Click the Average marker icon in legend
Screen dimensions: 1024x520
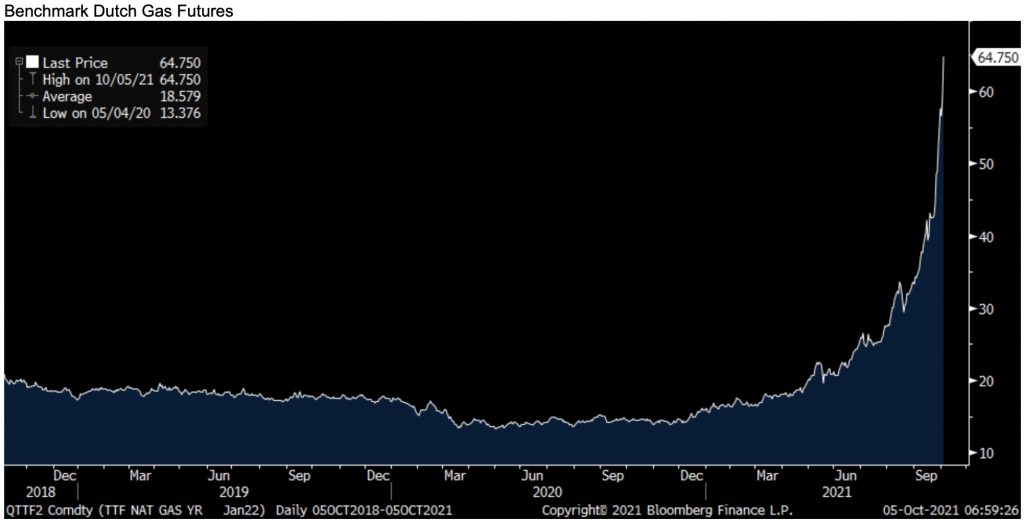(32, 97)
